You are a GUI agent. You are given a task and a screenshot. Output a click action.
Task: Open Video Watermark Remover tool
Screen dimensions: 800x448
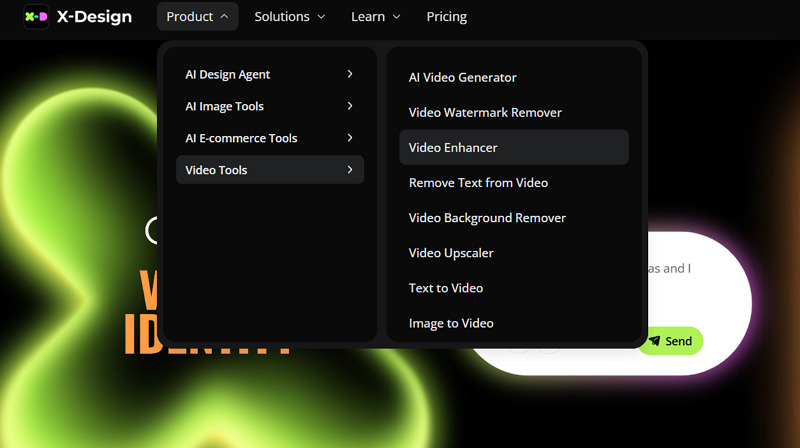pos(485,112)
